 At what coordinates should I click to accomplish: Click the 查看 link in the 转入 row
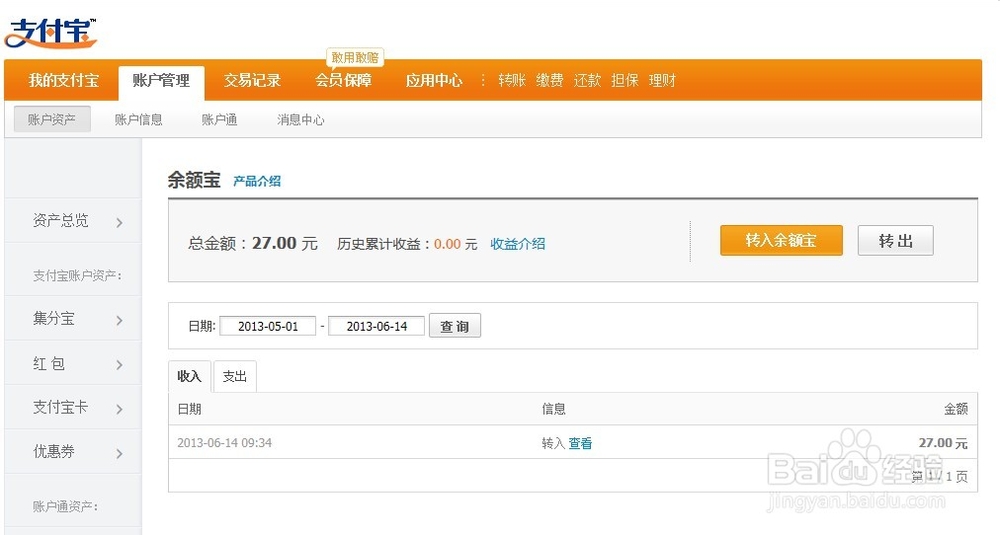(580, 443)
